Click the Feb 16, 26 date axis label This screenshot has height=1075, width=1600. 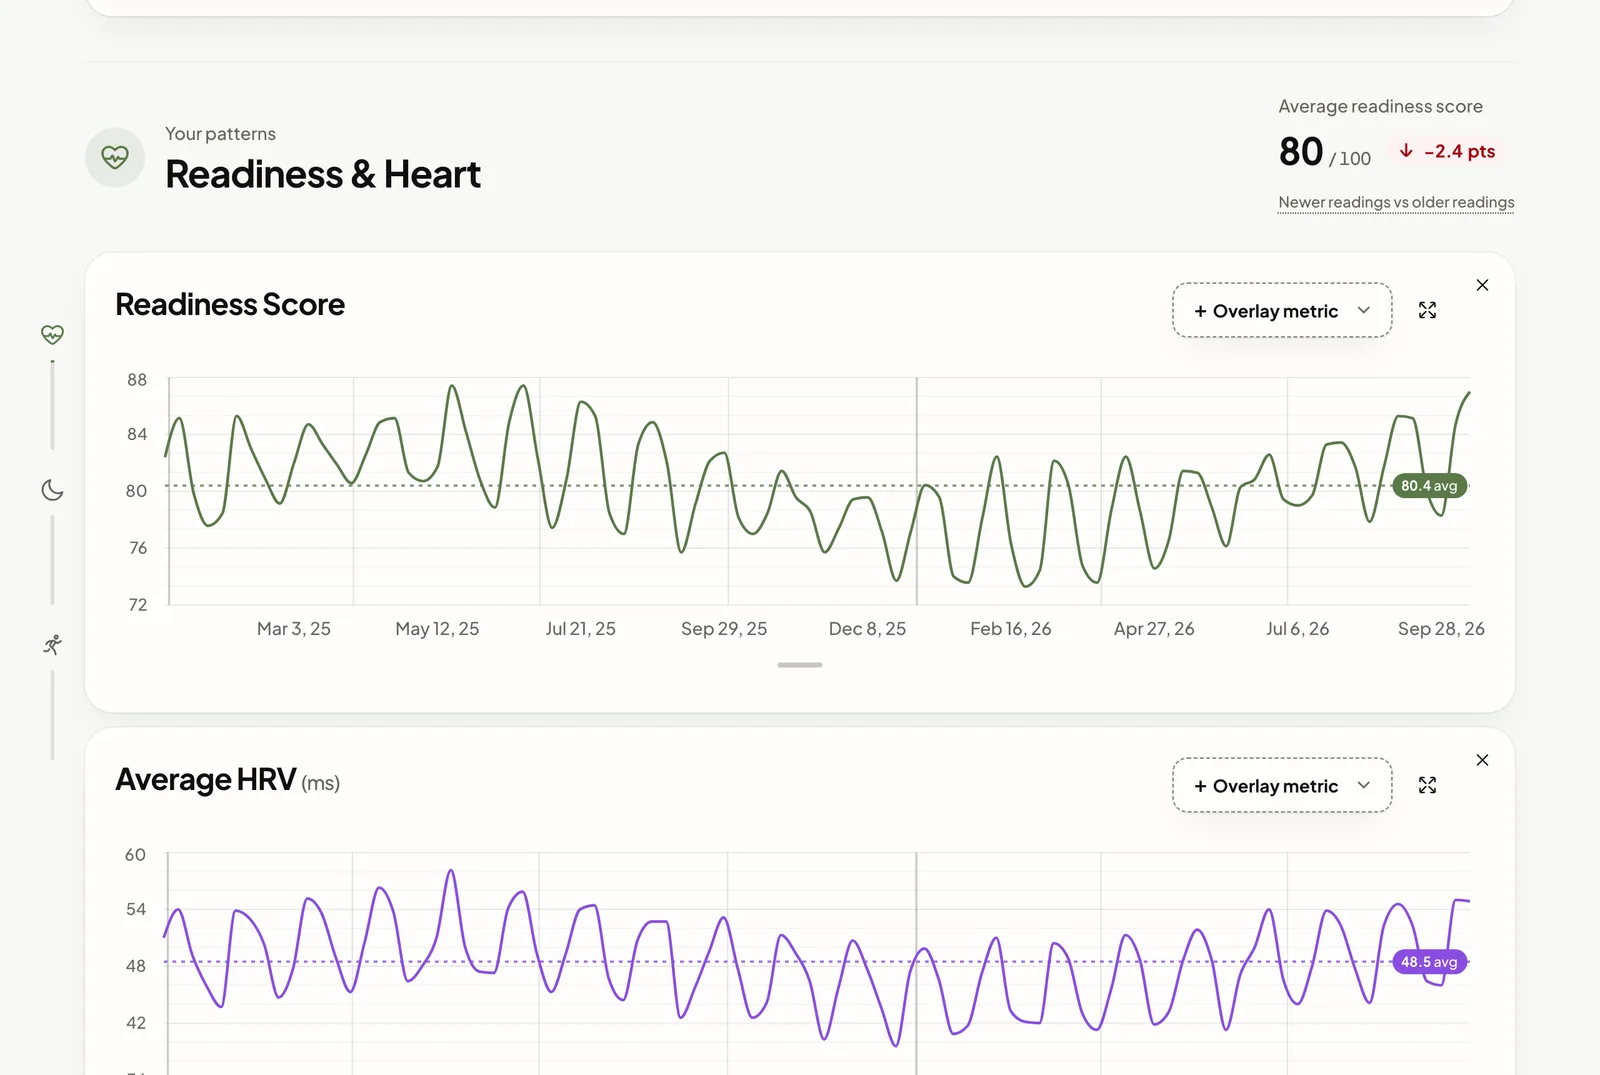click(x=1010, y=629)
